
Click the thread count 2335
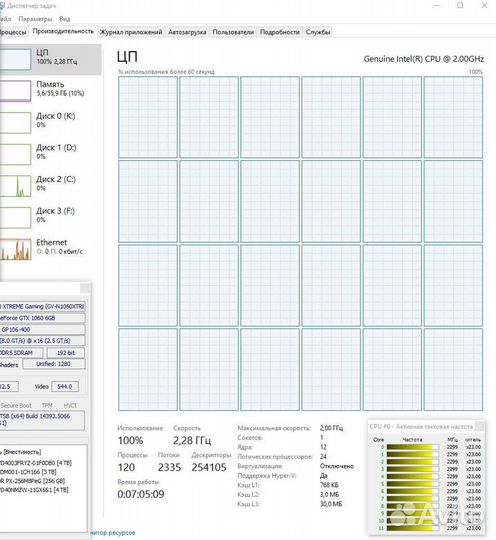pos(169,467)
